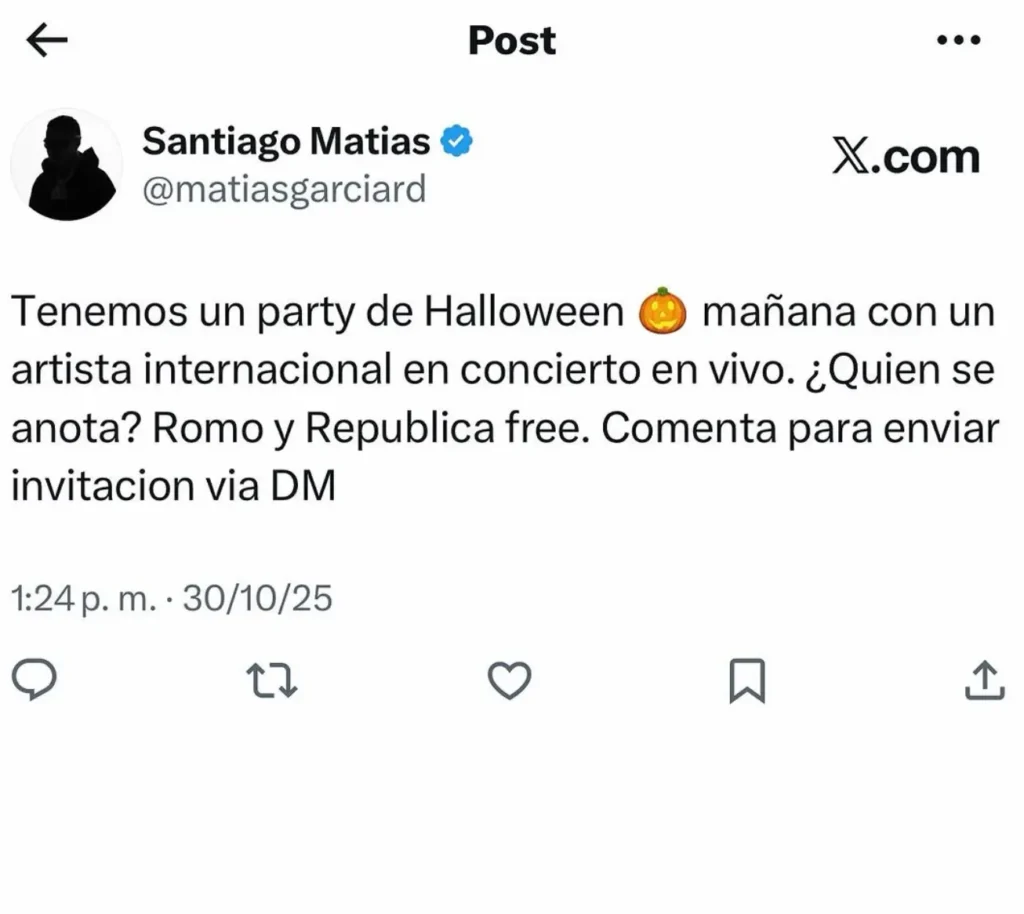The height and width of the screenshot is (914, 1024).
Task: Click the X.com logo
Action: pos(905,158)
